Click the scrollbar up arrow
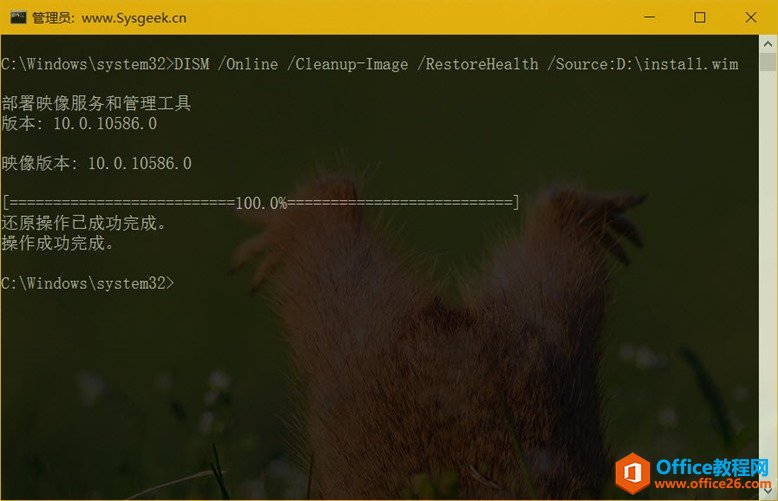Viewport: 778px width, 501px height. pos(768,44)
